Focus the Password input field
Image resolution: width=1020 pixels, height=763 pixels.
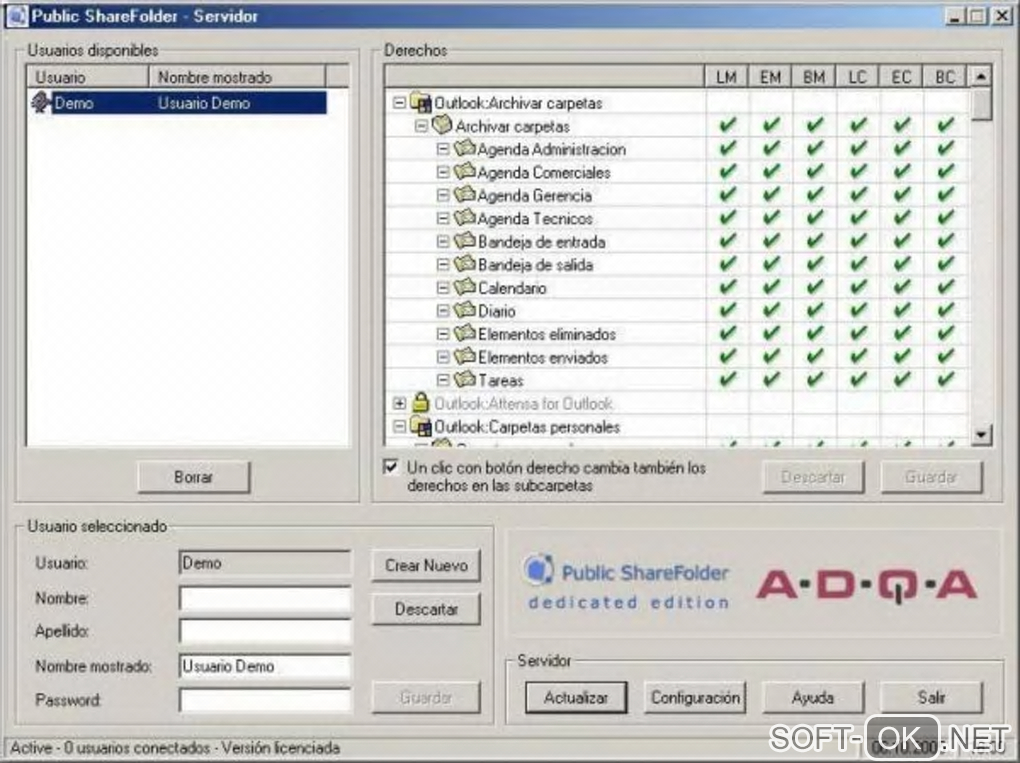tap(265, 701)
